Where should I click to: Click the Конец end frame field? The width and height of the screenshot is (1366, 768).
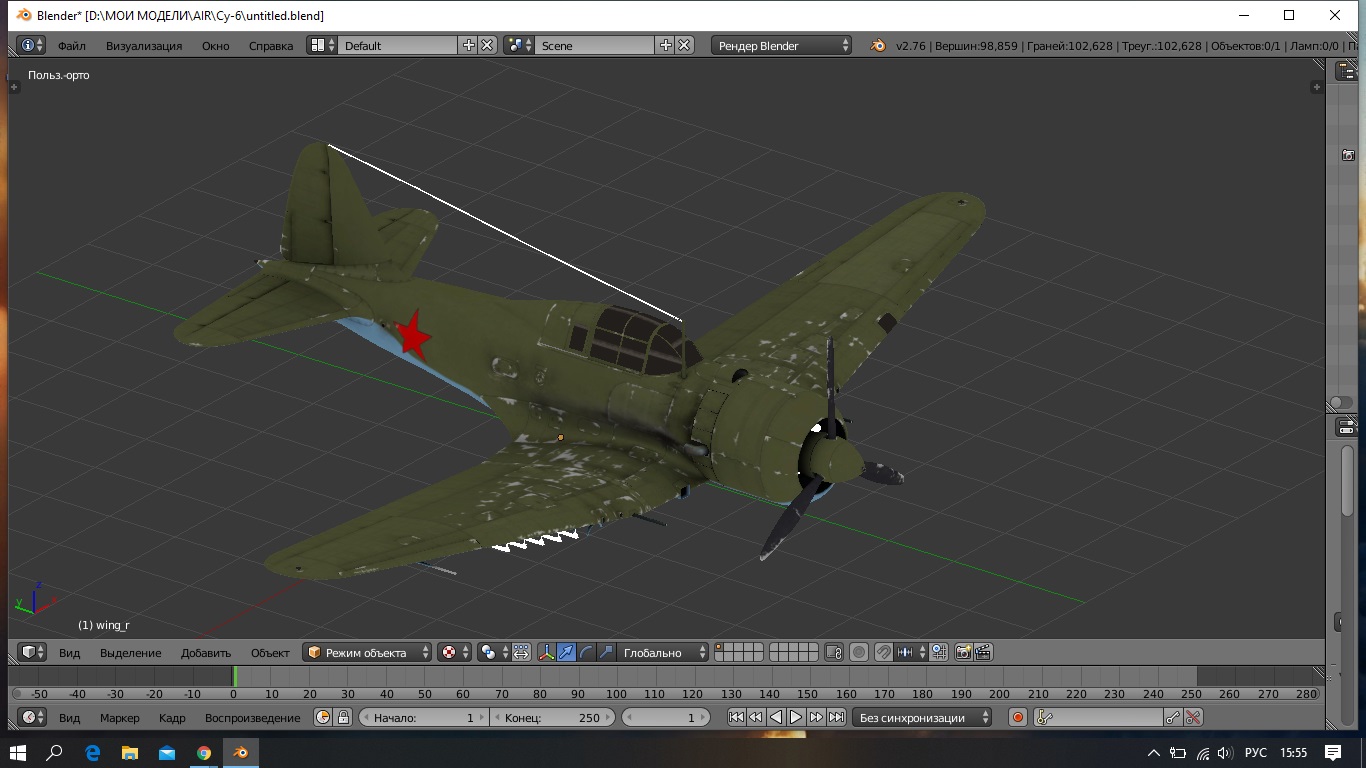point(552,717)
